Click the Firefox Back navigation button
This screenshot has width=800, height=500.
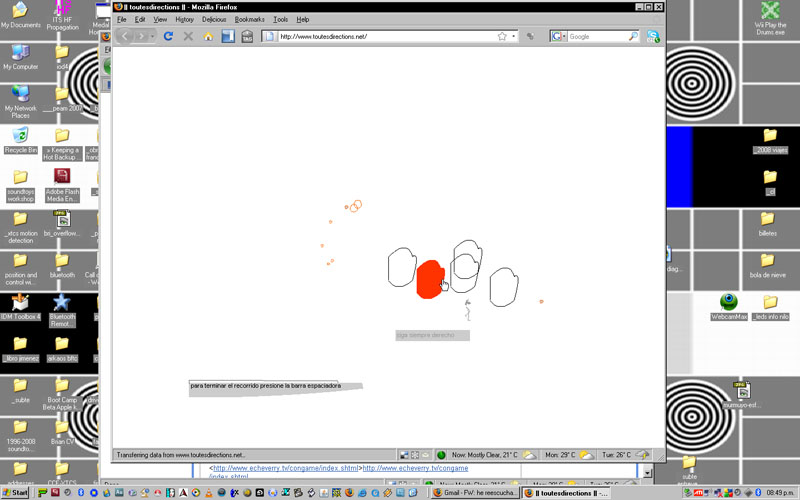[x=126, y=37]
